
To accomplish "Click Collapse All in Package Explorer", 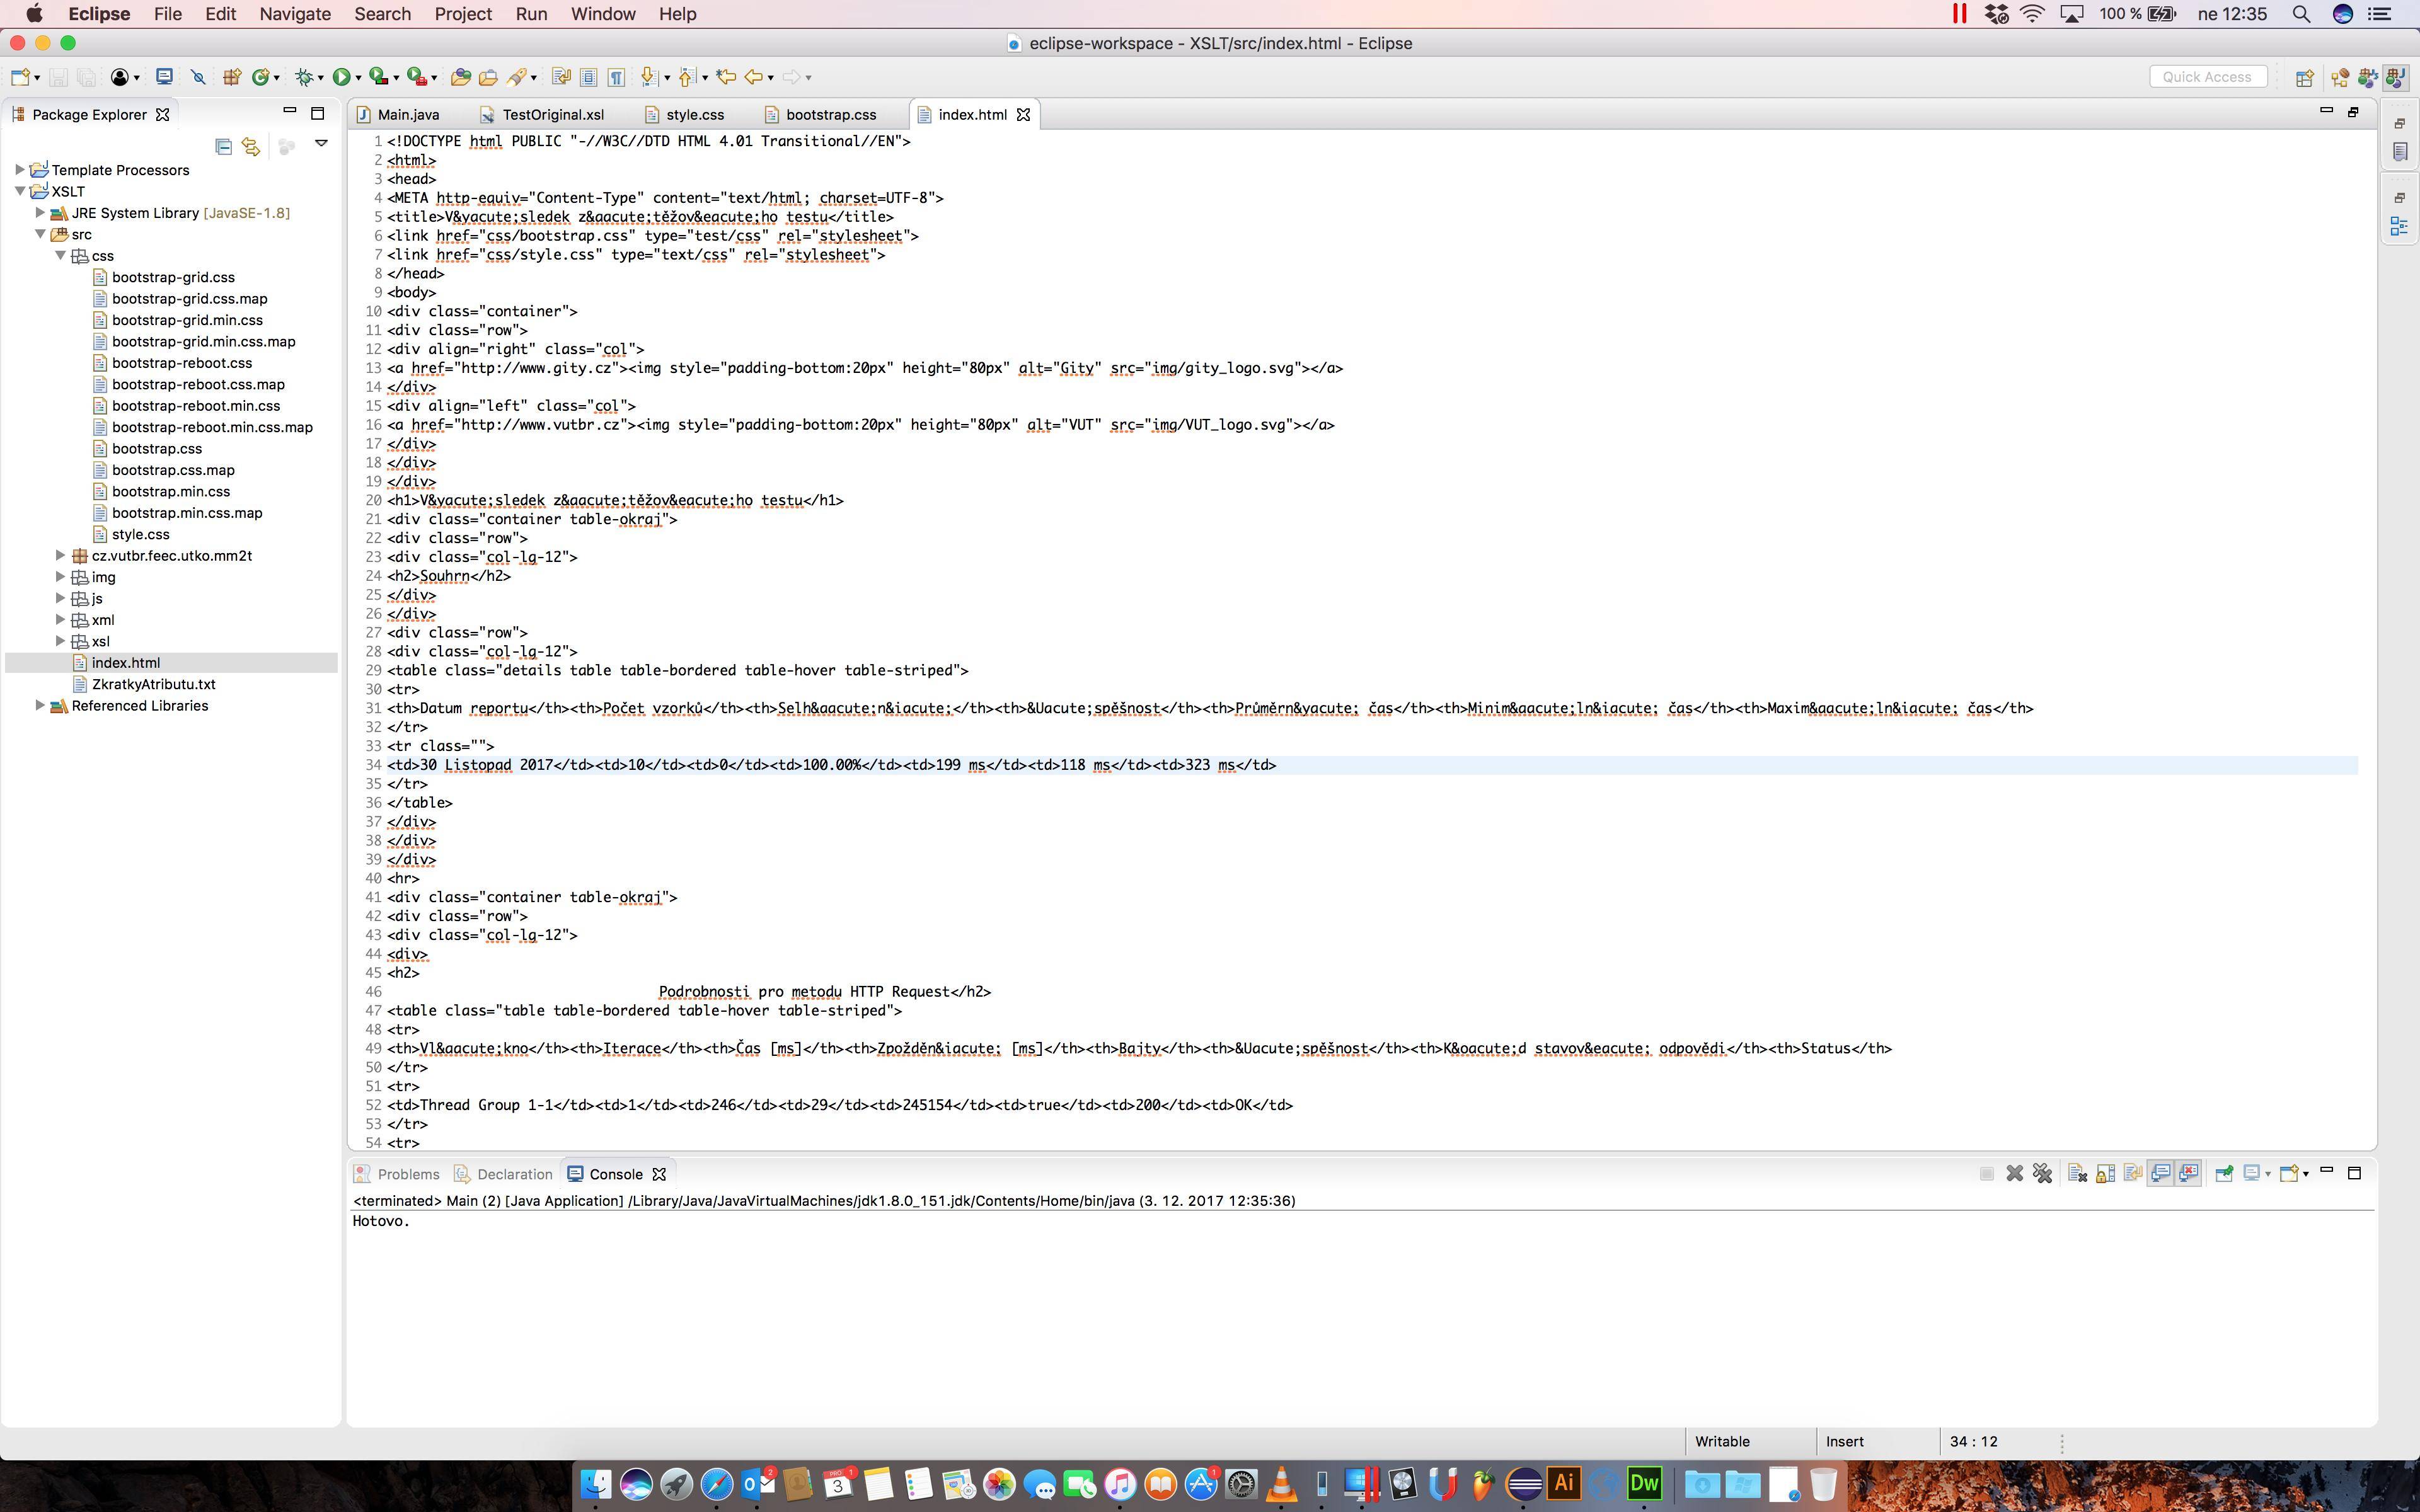I will (224, 147).
